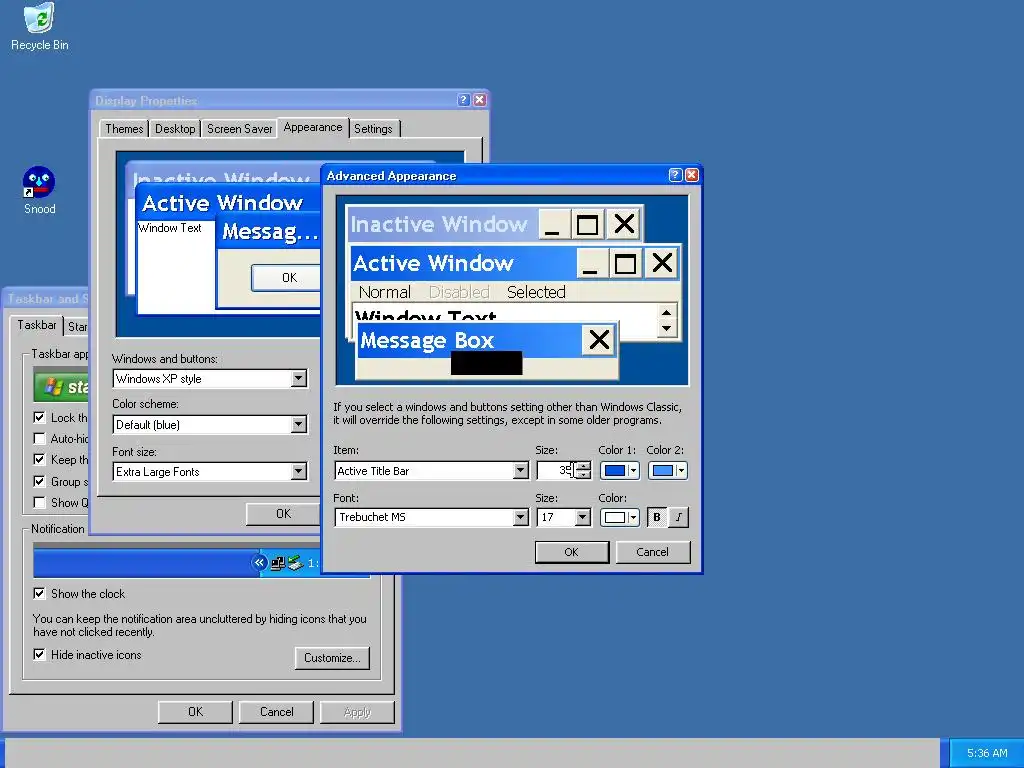
Task: Click Cancel in Taskbar properties window
Action: (x=276, y=712)
